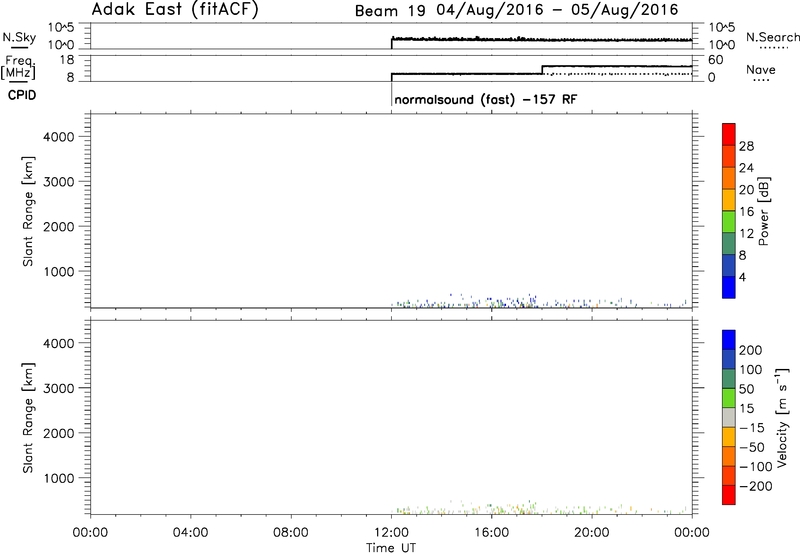Screen dimensions: 800x554
Task: Click the "Beam 19" label in the header
Action: point(390,11)
